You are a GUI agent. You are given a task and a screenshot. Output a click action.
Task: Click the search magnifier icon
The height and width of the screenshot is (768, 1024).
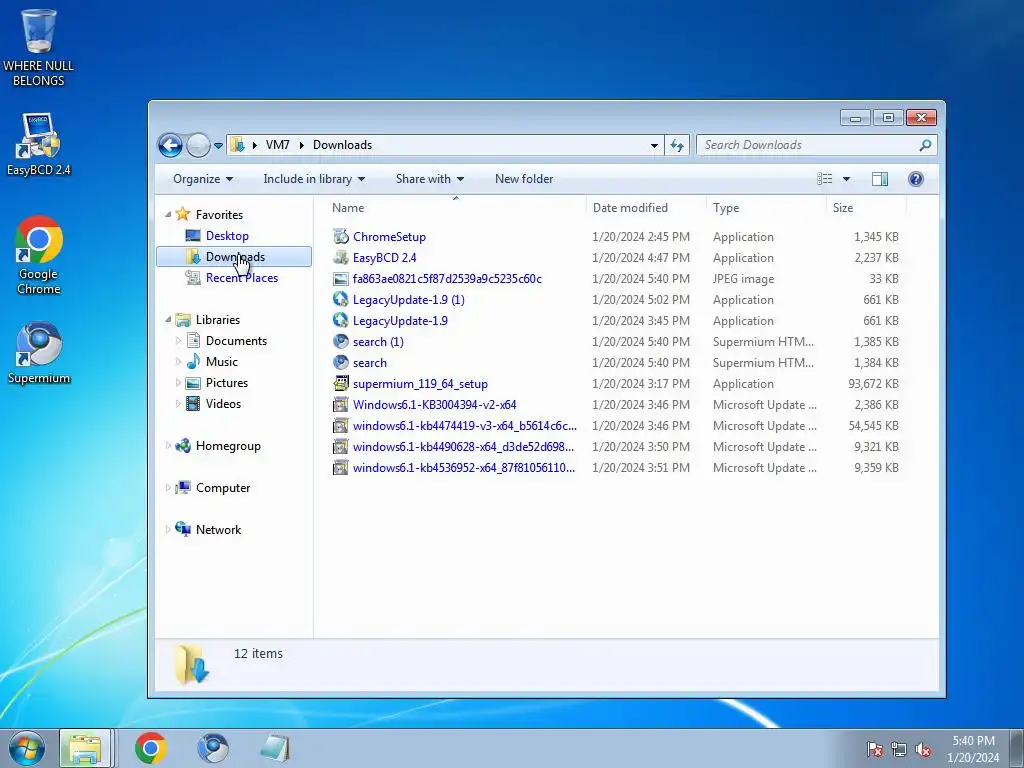(925, 145)
